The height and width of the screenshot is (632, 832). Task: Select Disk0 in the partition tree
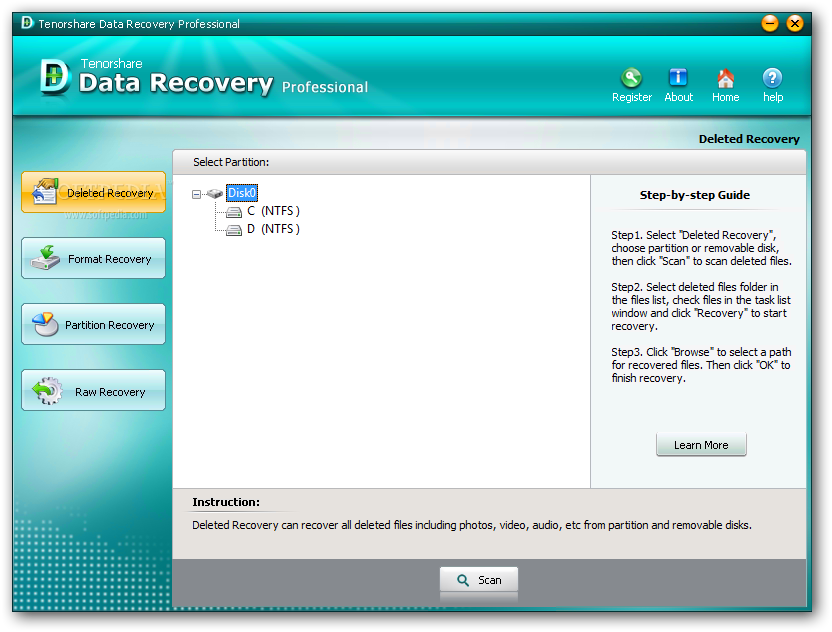(x=242, y=193)
